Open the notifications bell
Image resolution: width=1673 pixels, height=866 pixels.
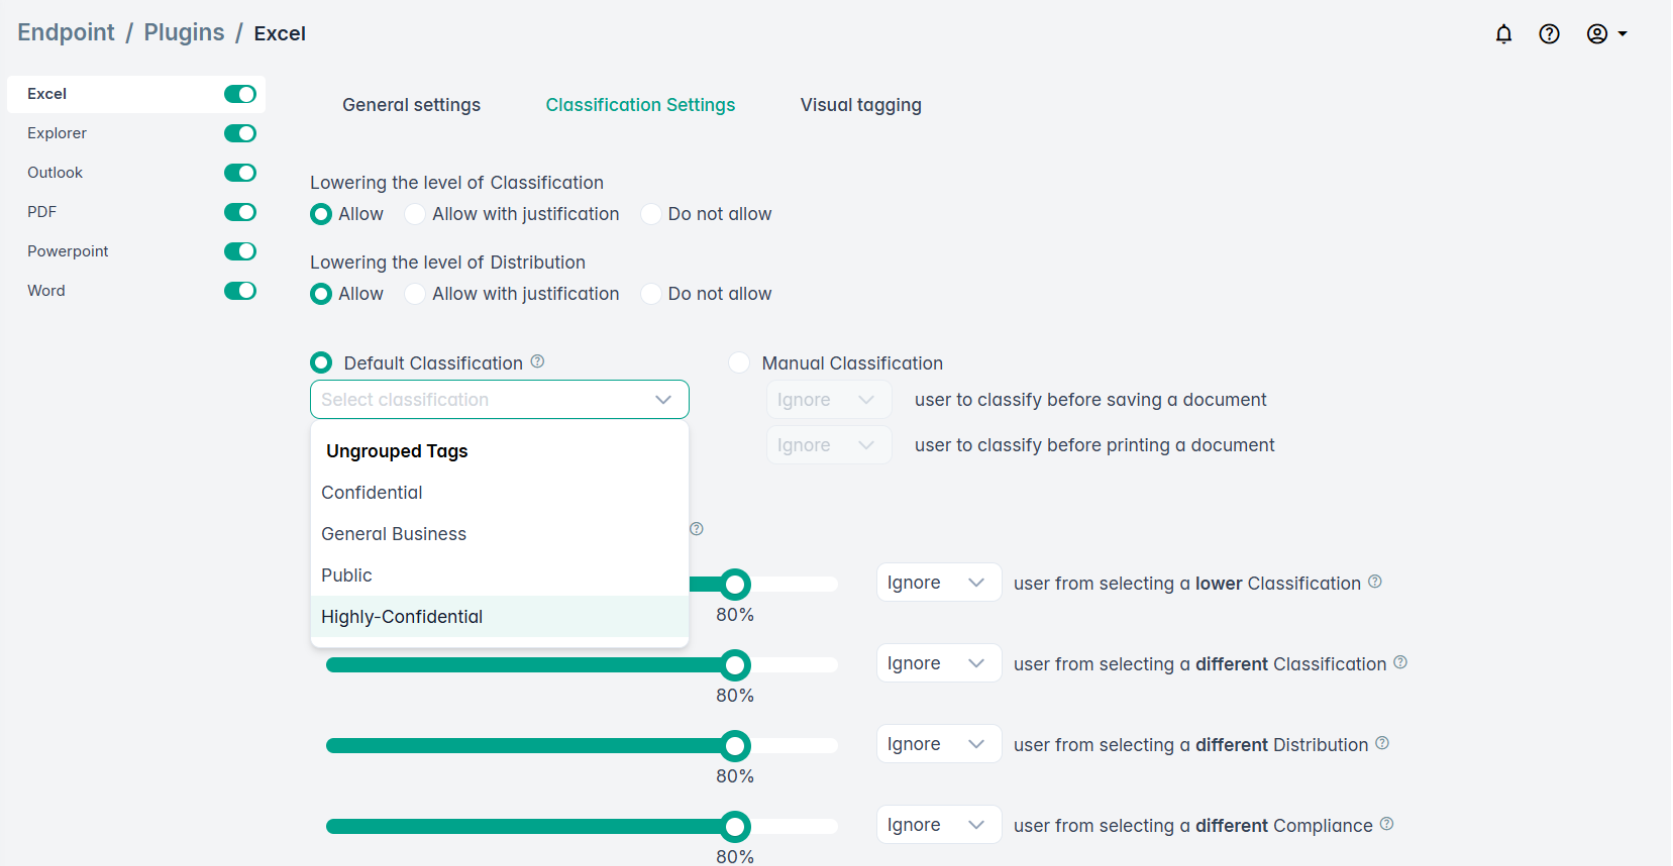1503,34
